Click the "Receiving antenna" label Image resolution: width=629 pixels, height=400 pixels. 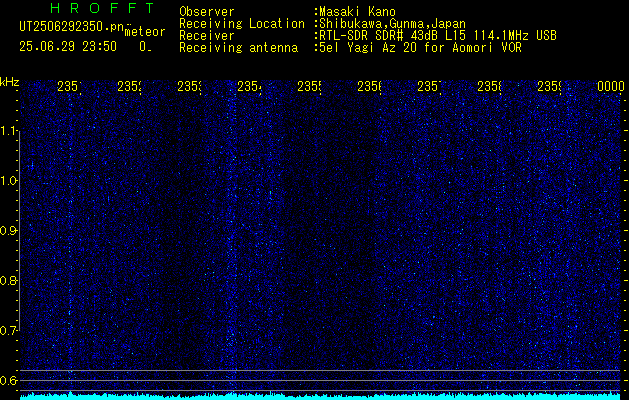point(238,48)
